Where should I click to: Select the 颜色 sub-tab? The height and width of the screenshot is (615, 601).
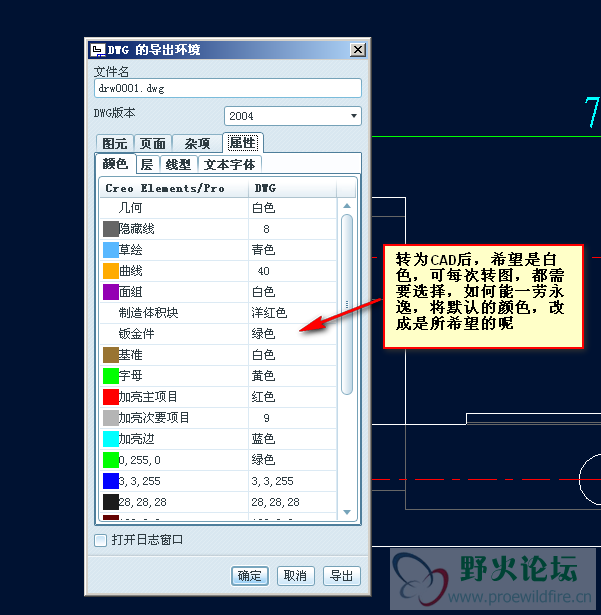click(x=115, y=164)
